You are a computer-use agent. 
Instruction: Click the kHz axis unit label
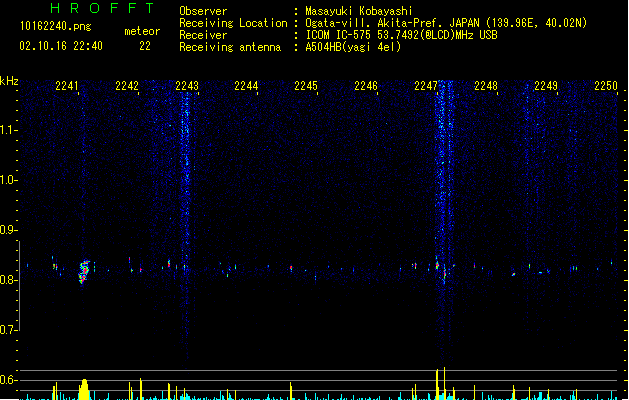tap(9, 81)
